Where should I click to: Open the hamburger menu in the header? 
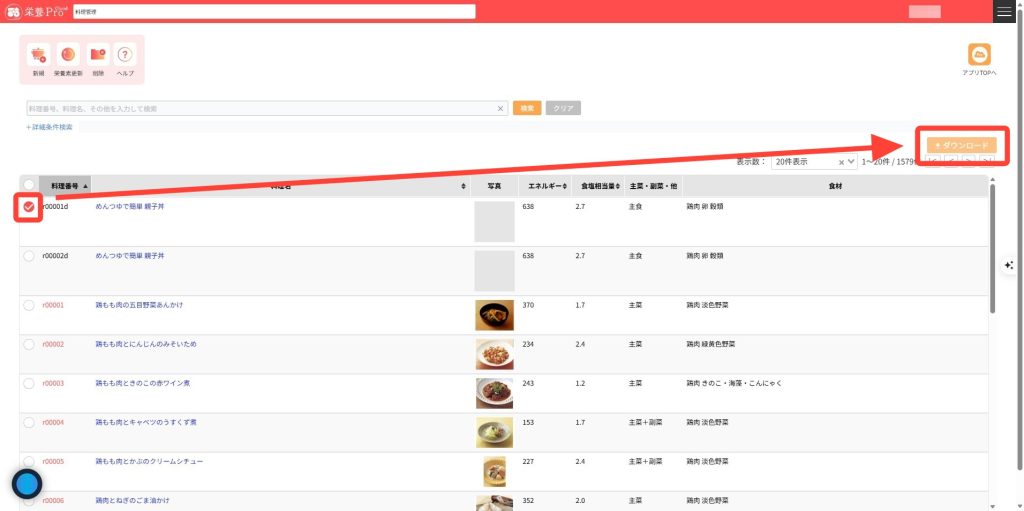[x=1004, y=11]
